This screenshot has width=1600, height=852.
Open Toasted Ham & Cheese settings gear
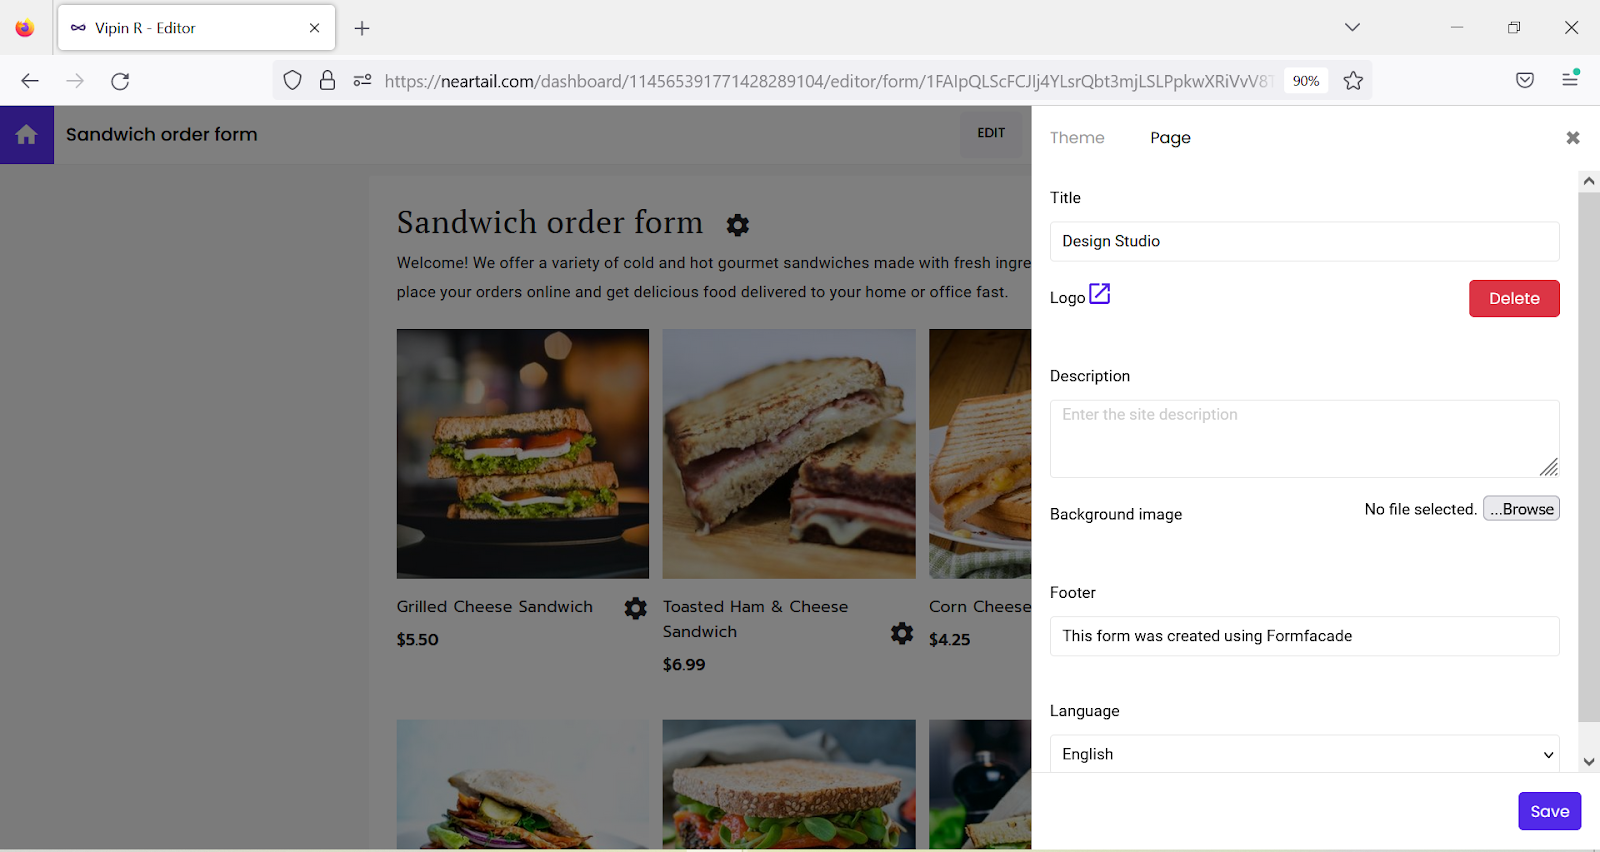point(901,633)
